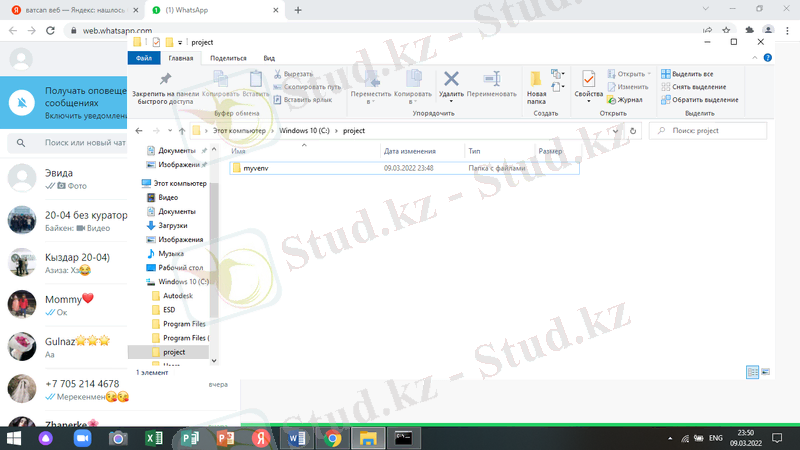Show hidden system tray icons
The height and width of the screenshot is (450, 800).
(670, 438)
